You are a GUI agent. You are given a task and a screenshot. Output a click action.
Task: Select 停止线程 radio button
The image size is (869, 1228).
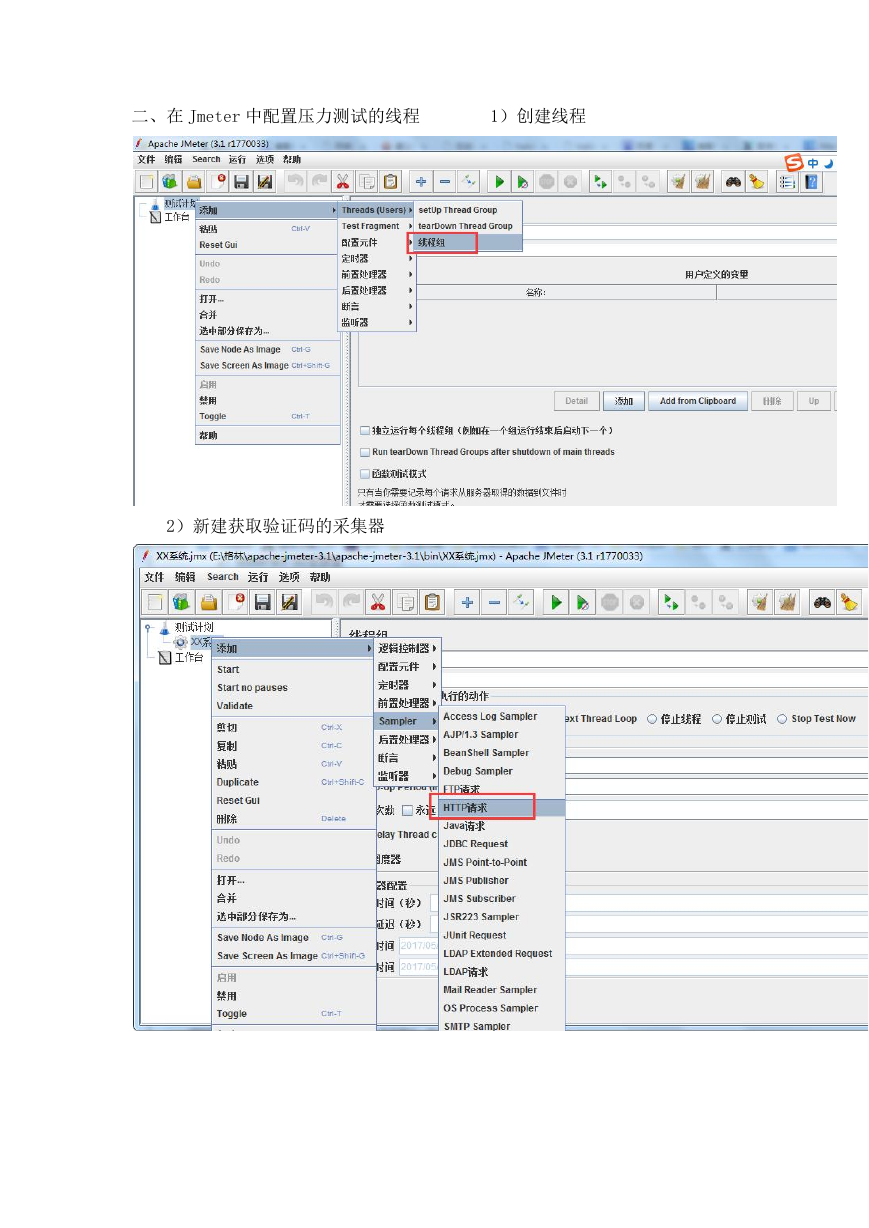[652, 719]
